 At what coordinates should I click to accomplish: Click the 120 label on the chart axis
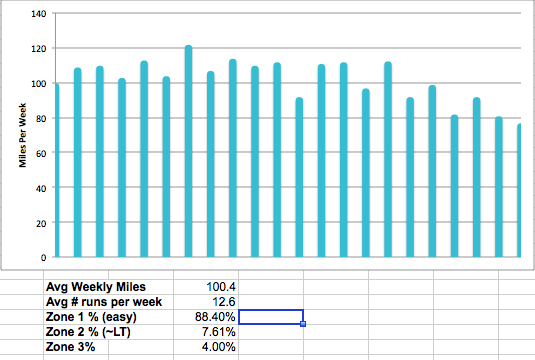point(39,49)
